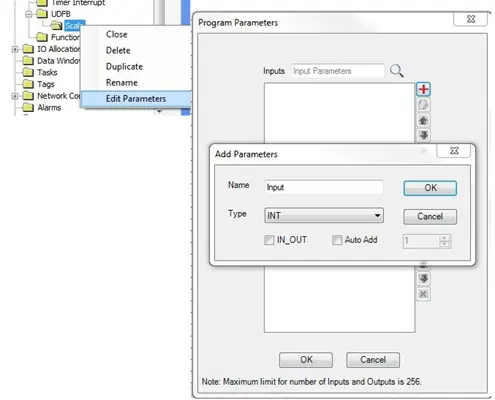Click the move-down arrow icon beside the lower list

(x=423, y=279)
